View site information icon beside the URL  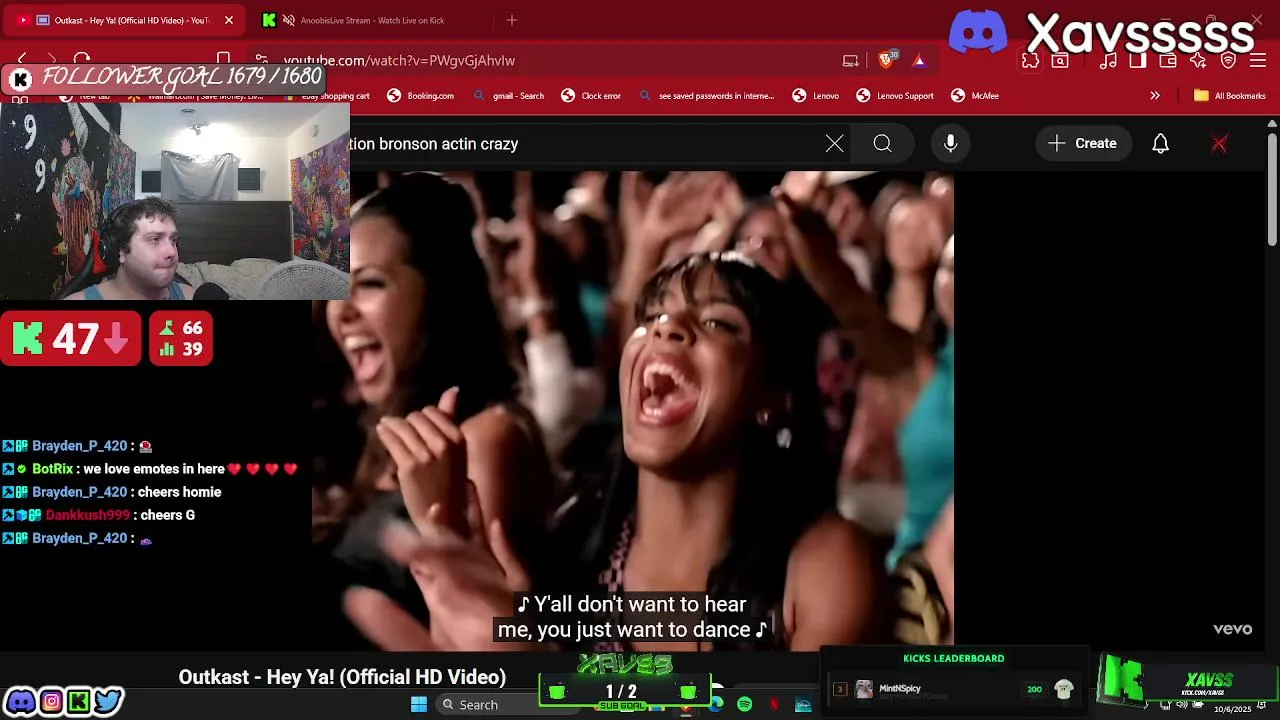click(261, 60)
